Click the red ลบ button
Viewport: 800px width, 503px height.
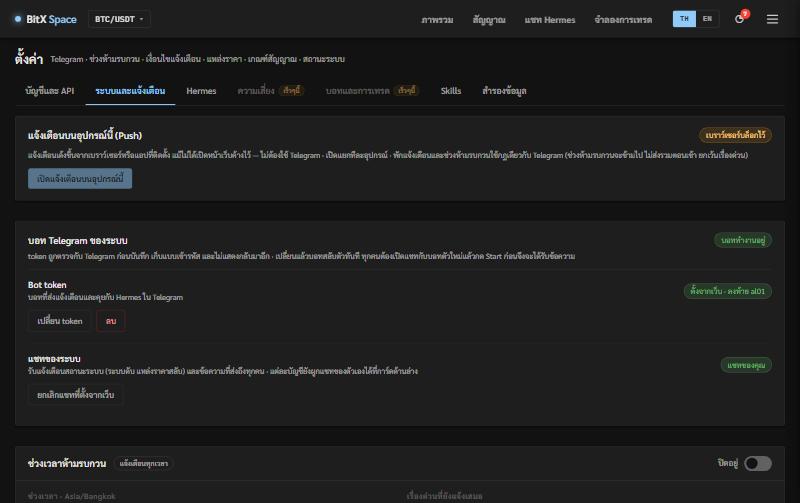point(111,321)
